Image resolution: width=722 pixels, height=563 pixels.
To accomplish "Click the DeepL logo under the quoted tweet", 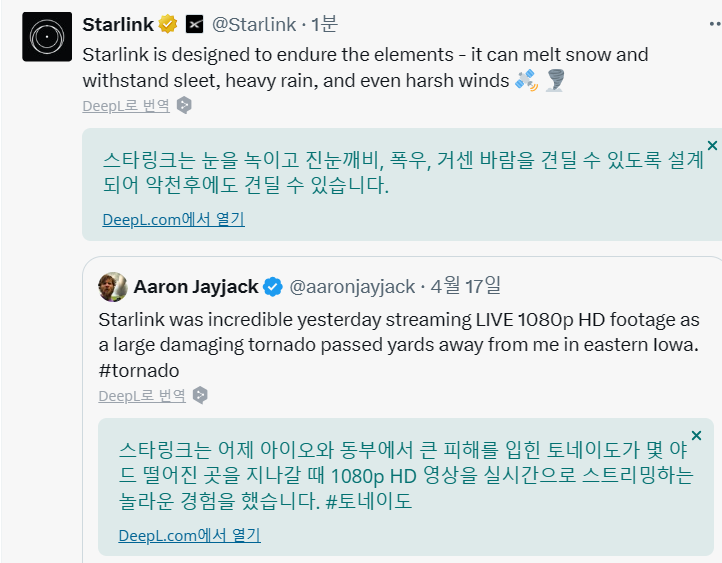I will pyautogui.click(x=200, y=395).
